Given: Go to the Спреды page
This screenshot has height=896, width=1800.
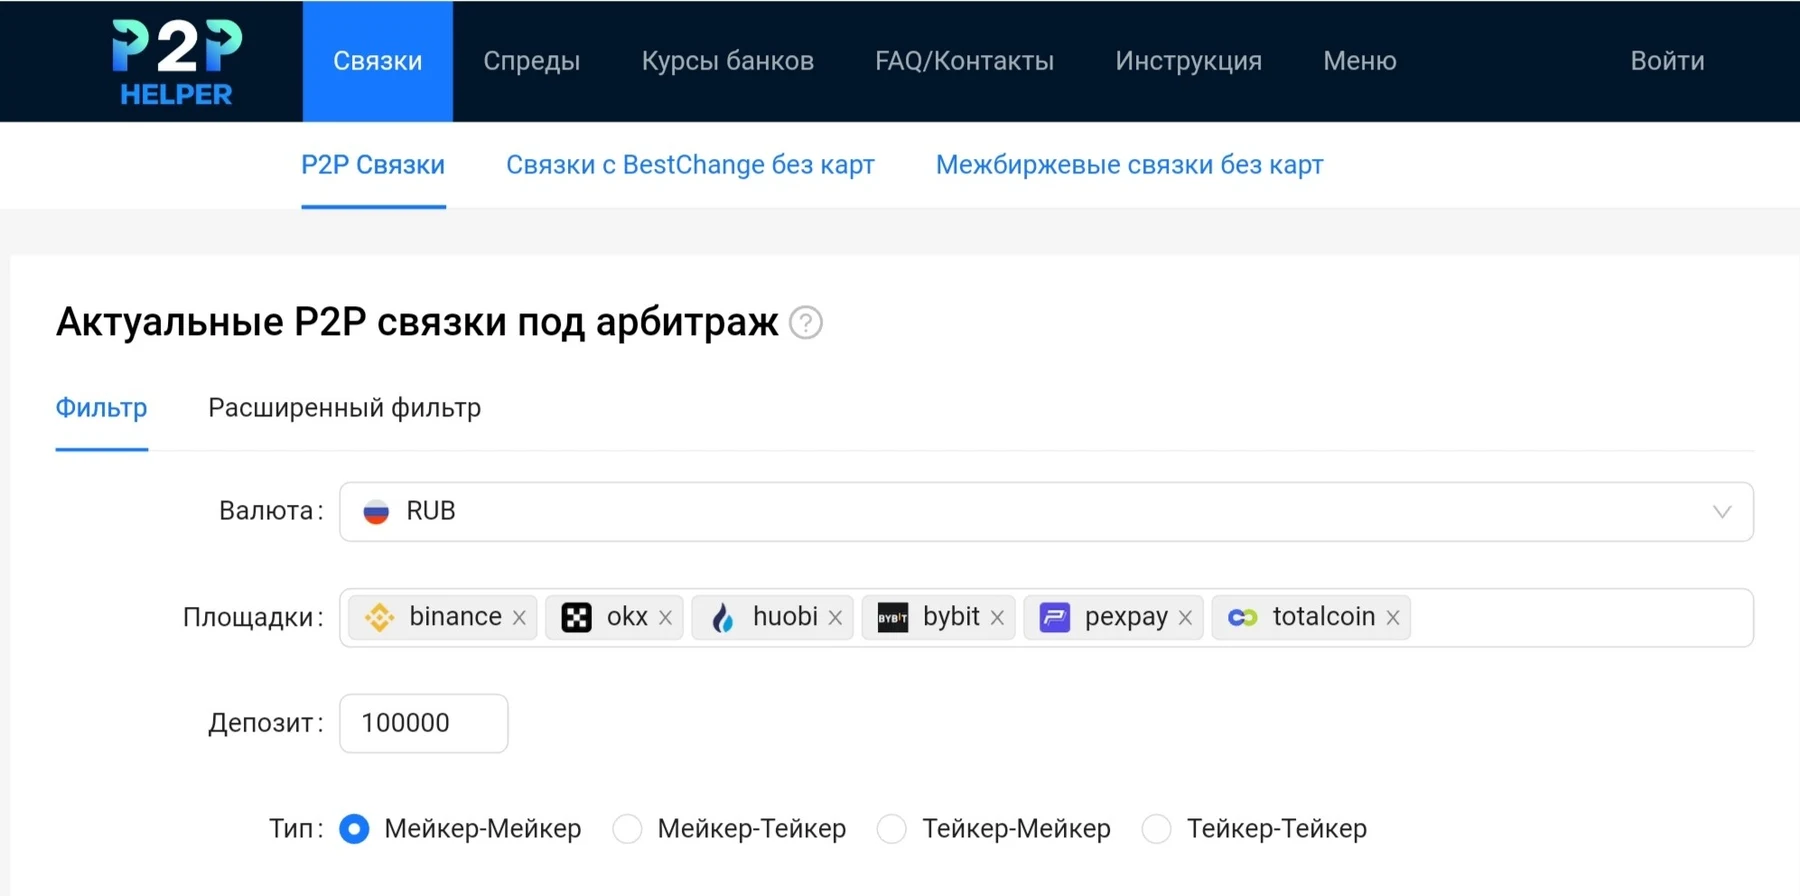Looking at the screenshot, I should (532, 61).
